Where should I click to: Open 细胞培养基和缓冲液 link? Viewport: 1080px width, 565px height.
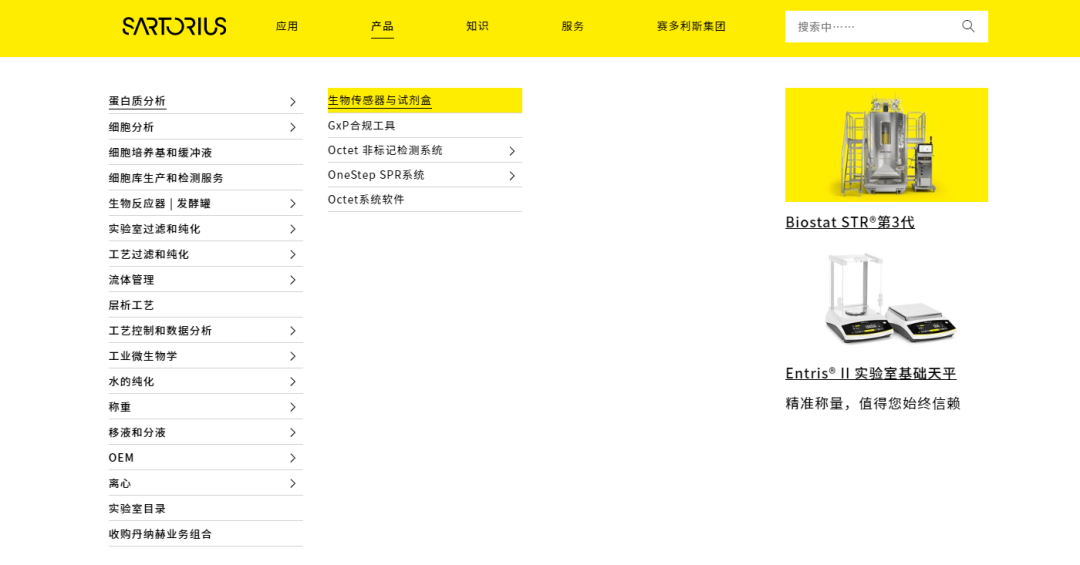(160, 152)
